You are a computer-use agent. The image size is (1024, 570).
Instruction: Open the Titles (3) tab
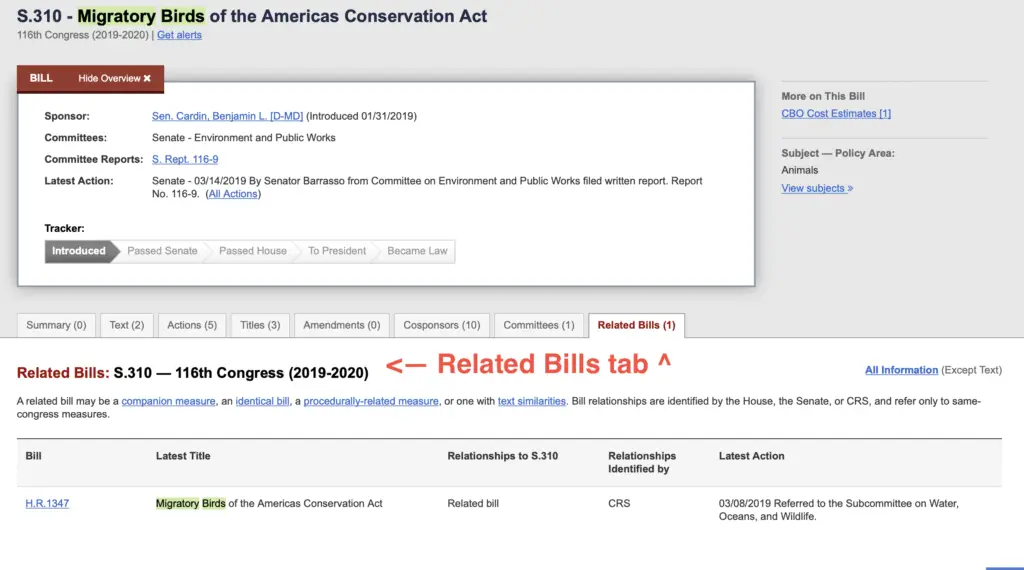pyautogui.click(x=260, y=325)
